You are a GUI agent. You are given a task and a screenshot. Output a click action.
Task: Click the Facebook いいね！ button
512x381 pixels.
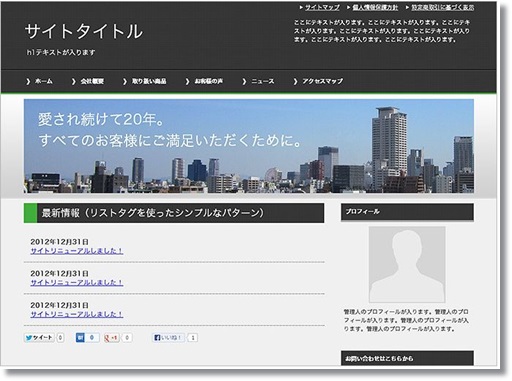coord(168,338)
